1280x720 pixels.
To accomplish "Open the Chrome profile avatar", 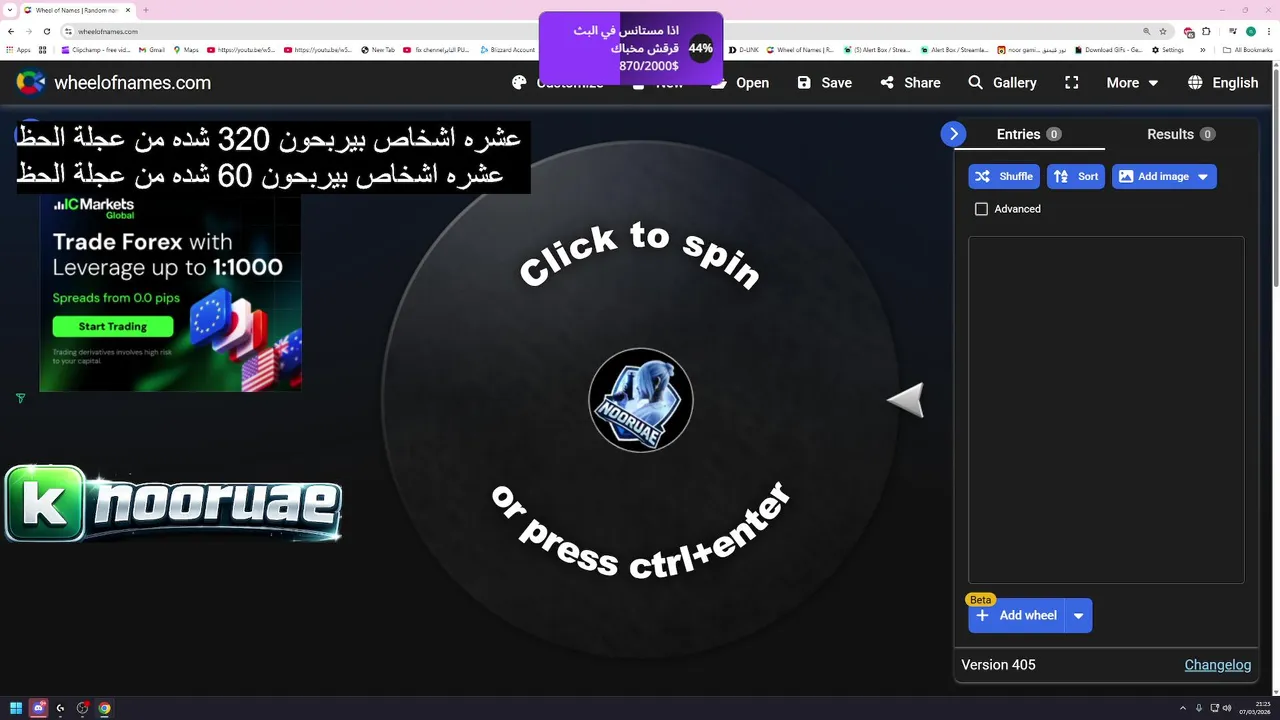I will 1250,31.
